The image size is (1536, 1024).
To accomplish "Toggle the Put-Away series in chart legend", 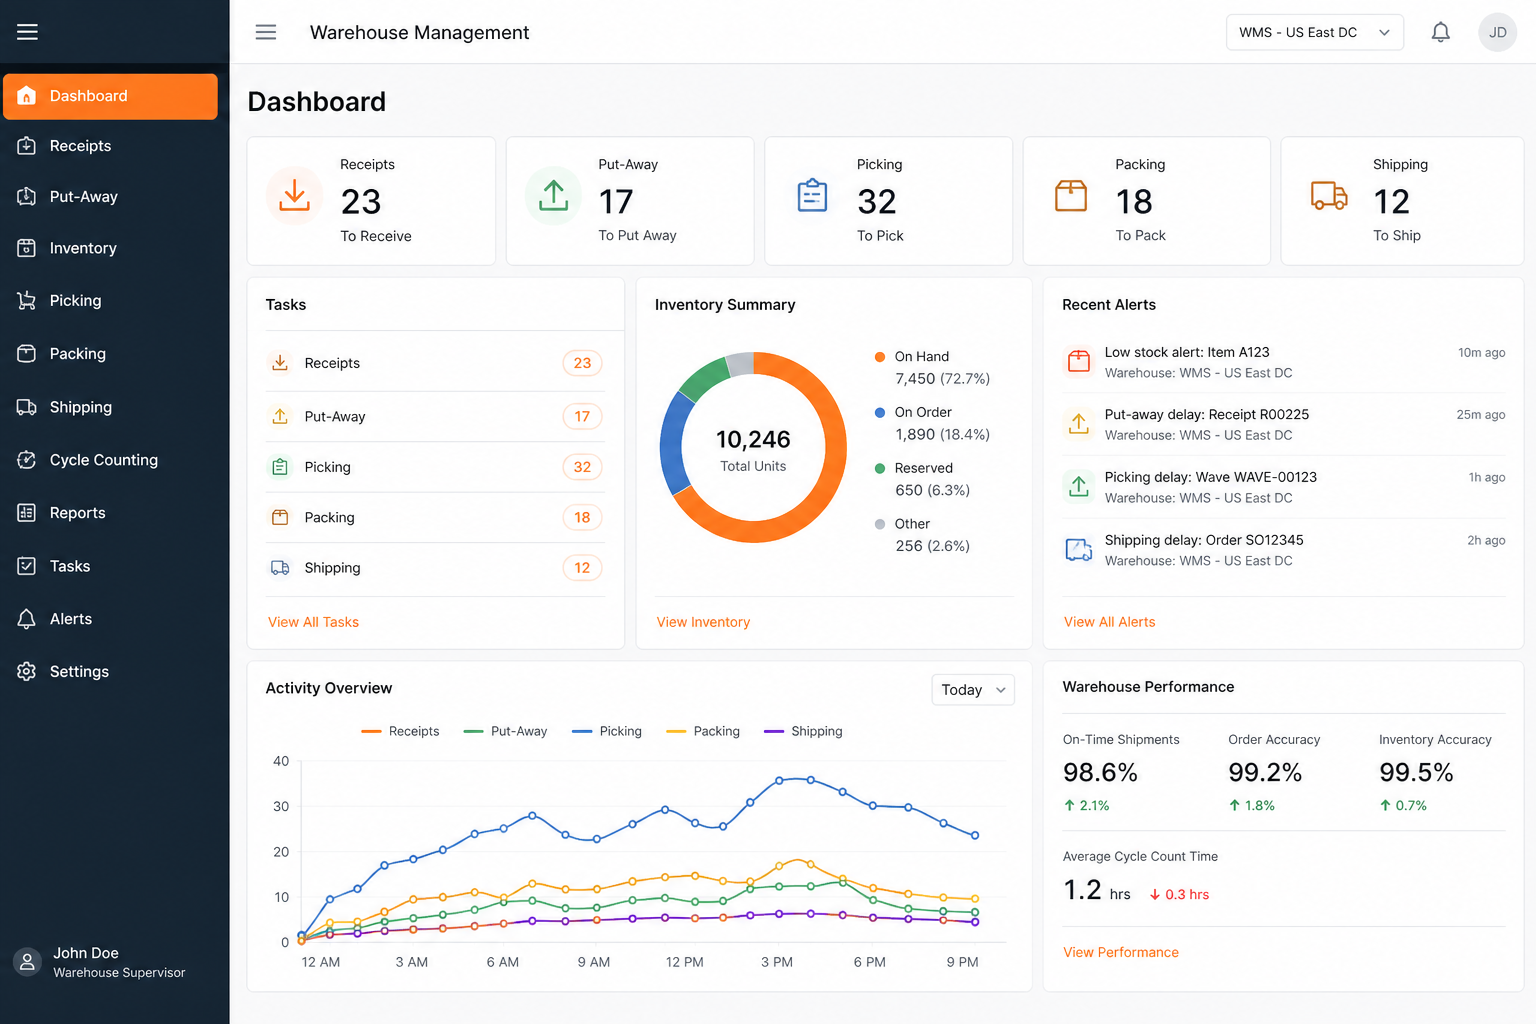I will click(505, 731).
